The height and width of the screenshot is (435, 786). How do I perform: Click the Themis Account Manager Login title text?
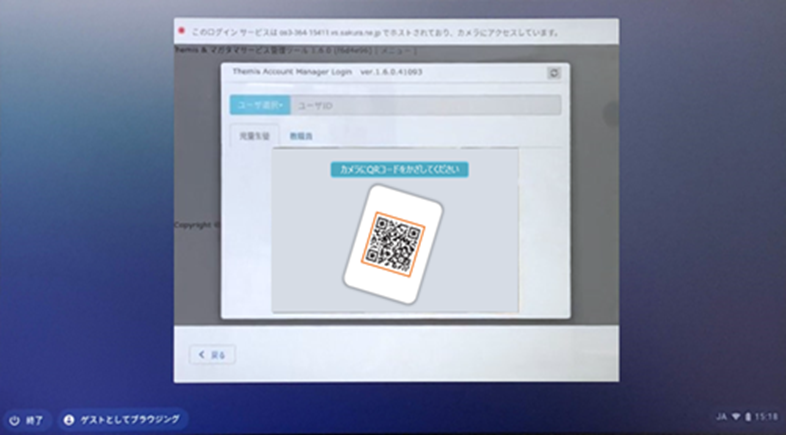click(292, 72)
